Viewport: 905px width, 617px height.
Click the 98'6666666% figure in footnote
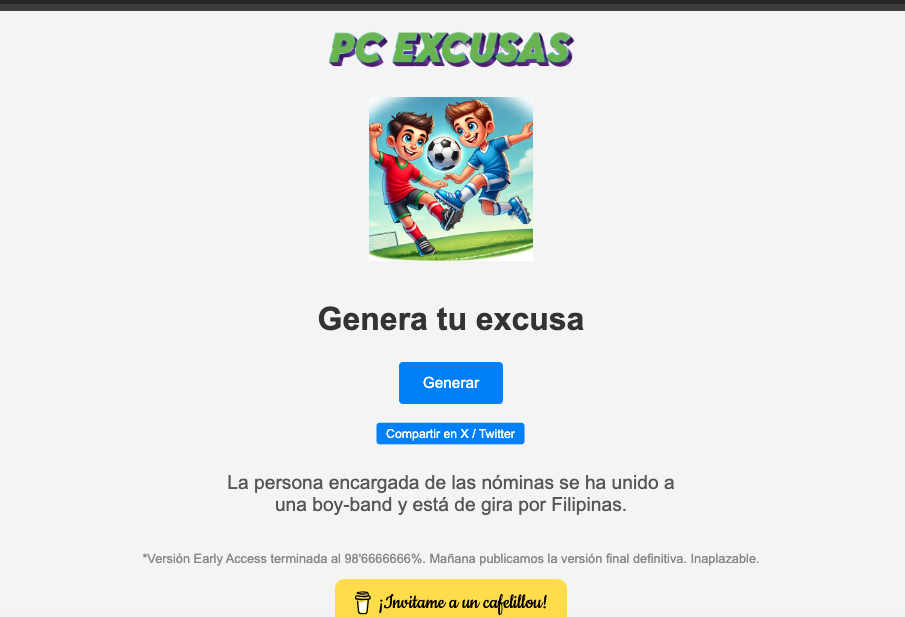(x=384, y=559)
